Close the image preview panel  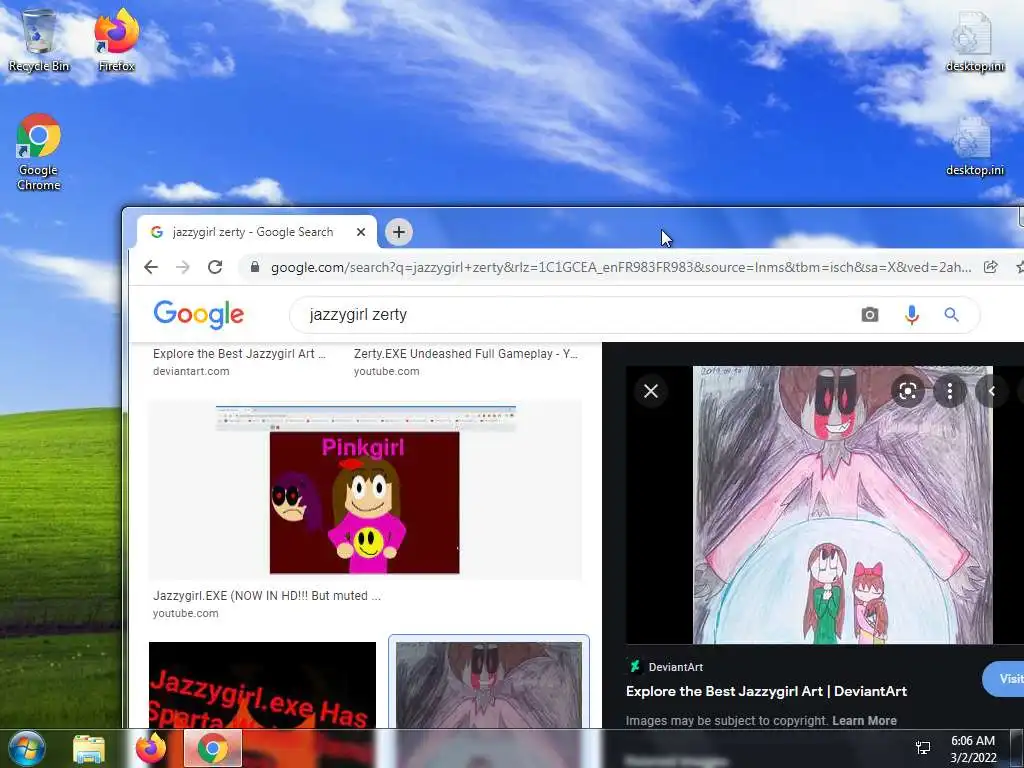coord(650,391)
